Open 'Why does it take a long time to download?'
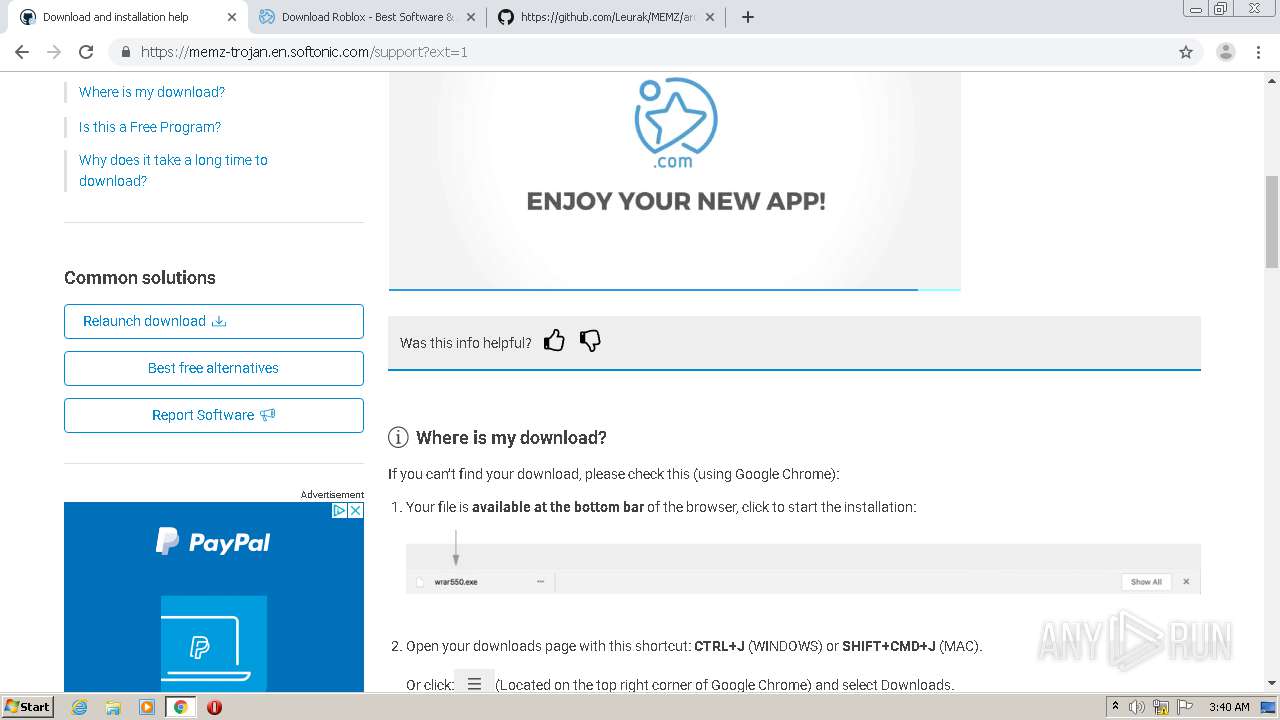1280x720 pixels. coord(173,170)
